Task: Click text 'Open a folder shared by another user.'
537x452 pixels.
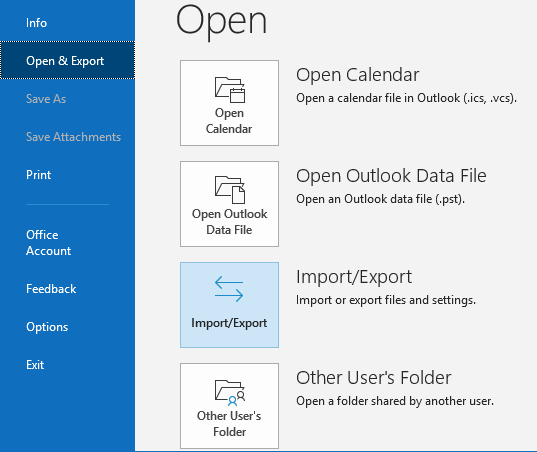Action: click(x=395, y=401)
